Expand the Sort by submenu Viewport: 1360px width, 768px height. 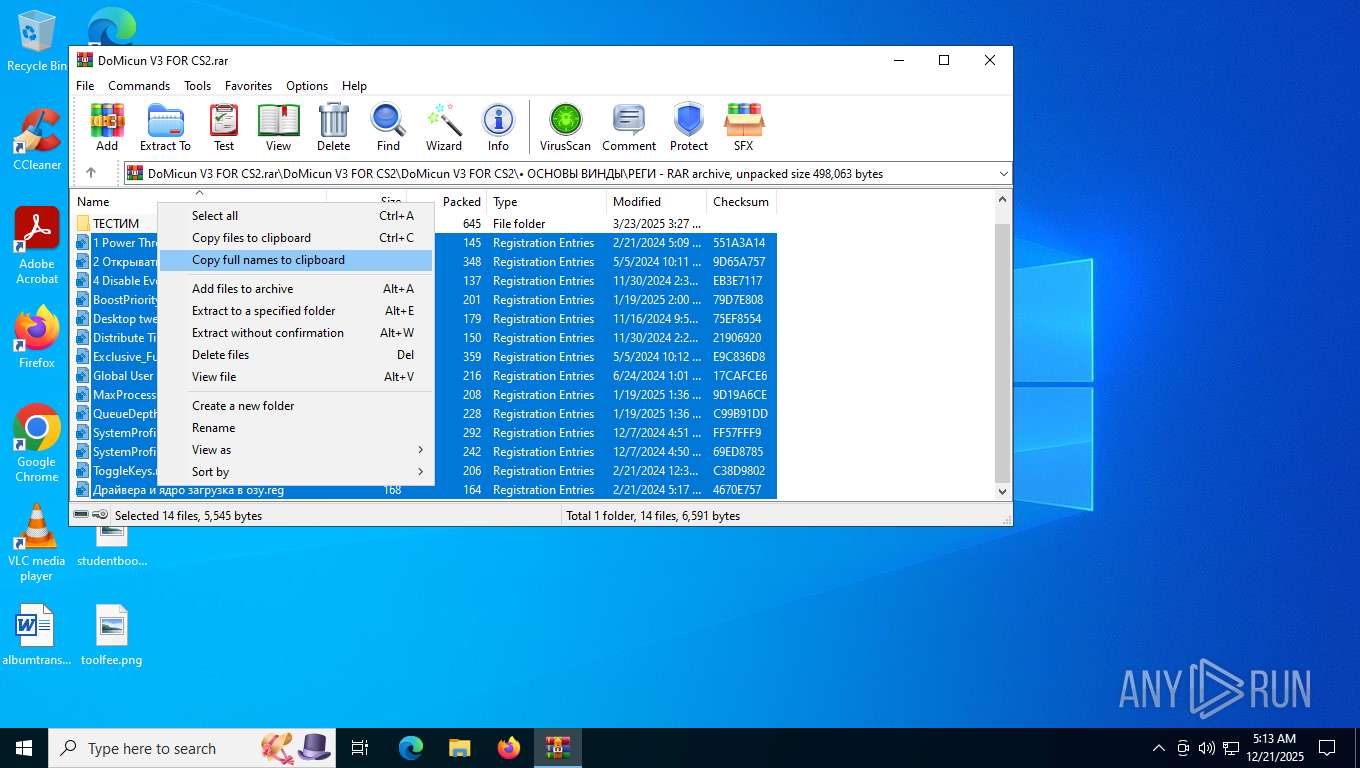point(296,472)
